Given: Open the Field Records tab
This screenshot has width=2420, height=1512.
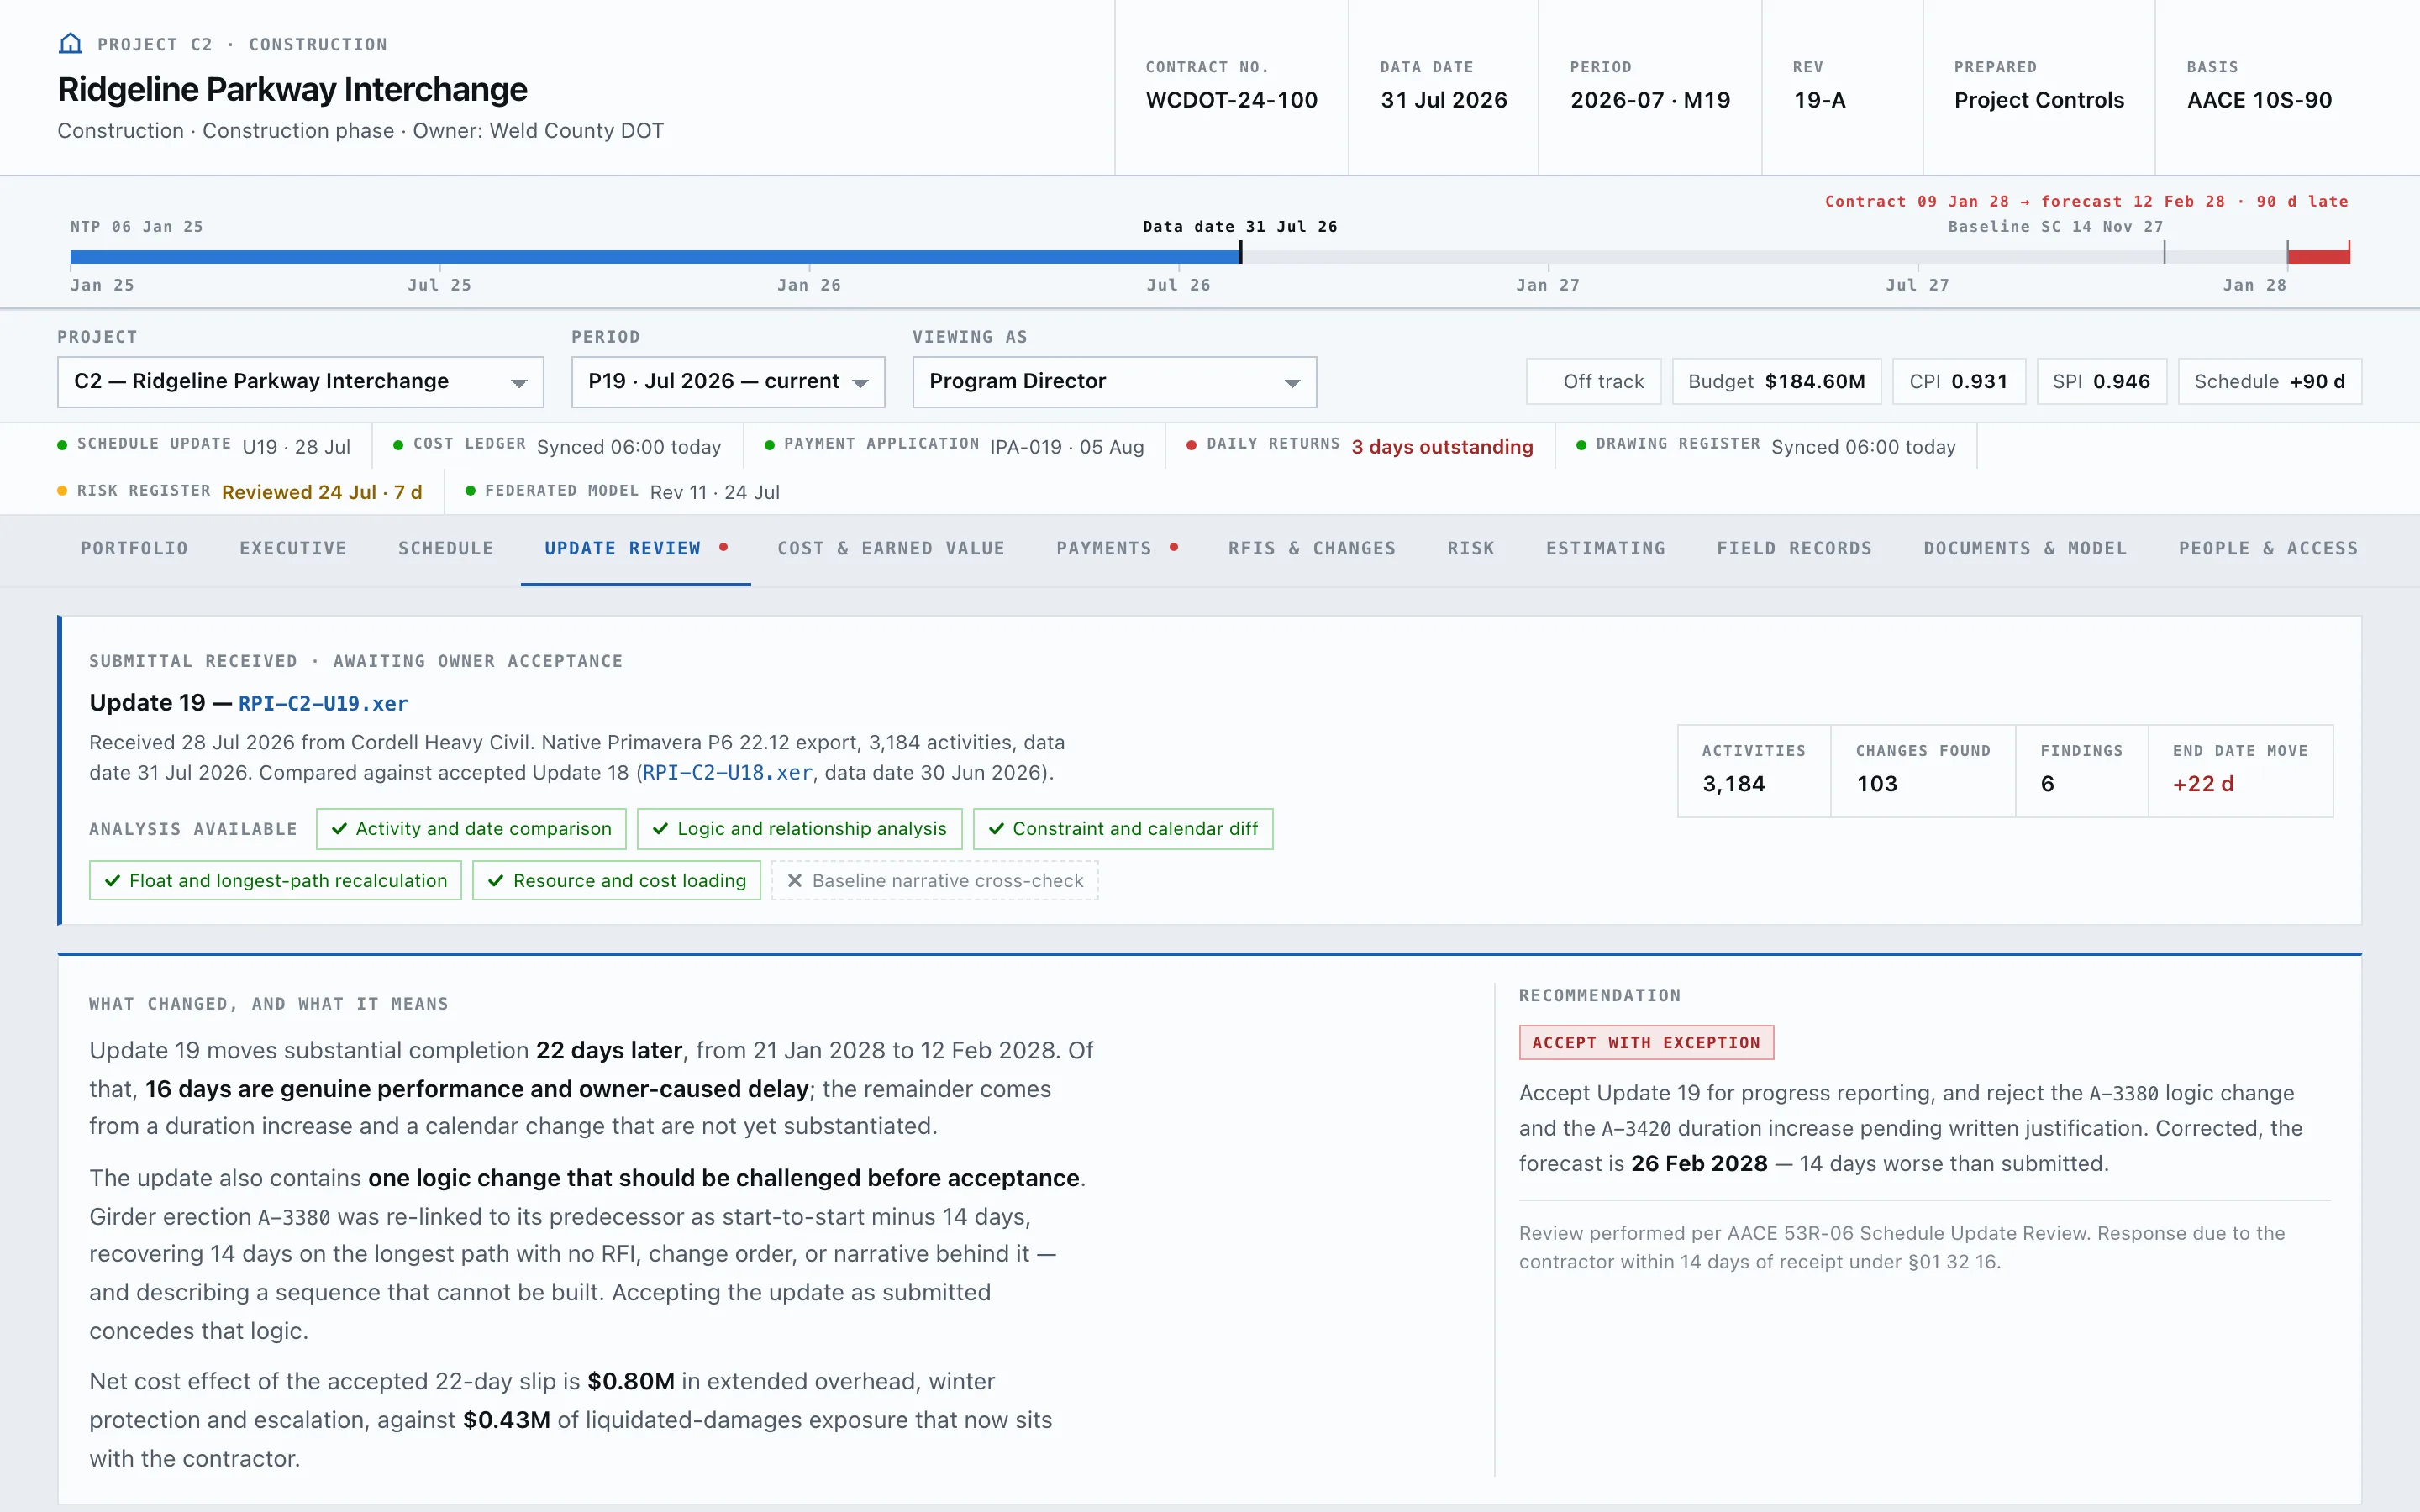Looking at the screenshot, I should pyautogui.click(x=1794, y=549).
